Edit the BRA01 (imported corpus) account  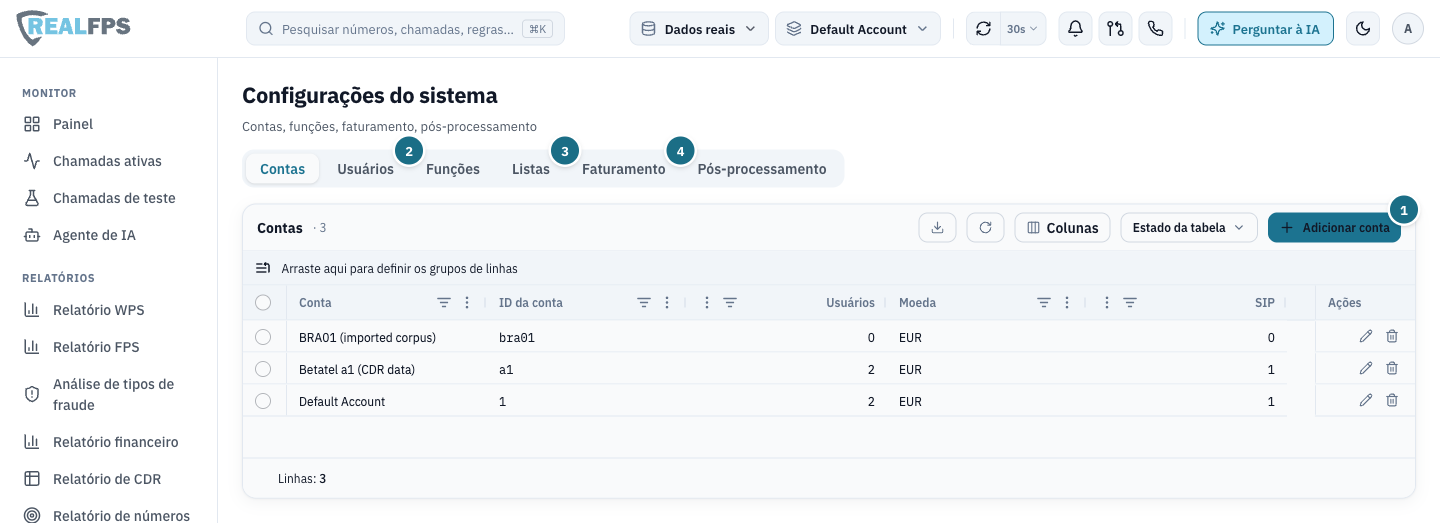tap(1366, 337)
